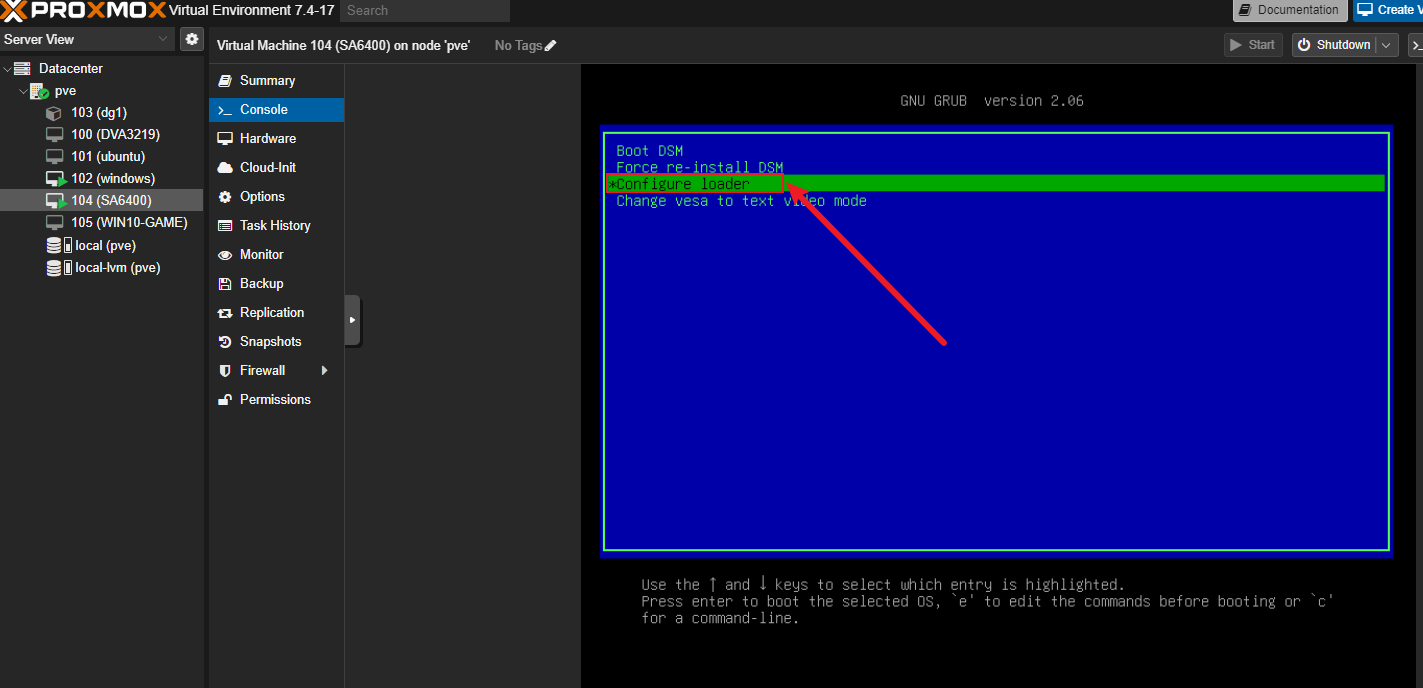Click the Search field in header
The image size is (1423, 688).
(x=425, y=10)
